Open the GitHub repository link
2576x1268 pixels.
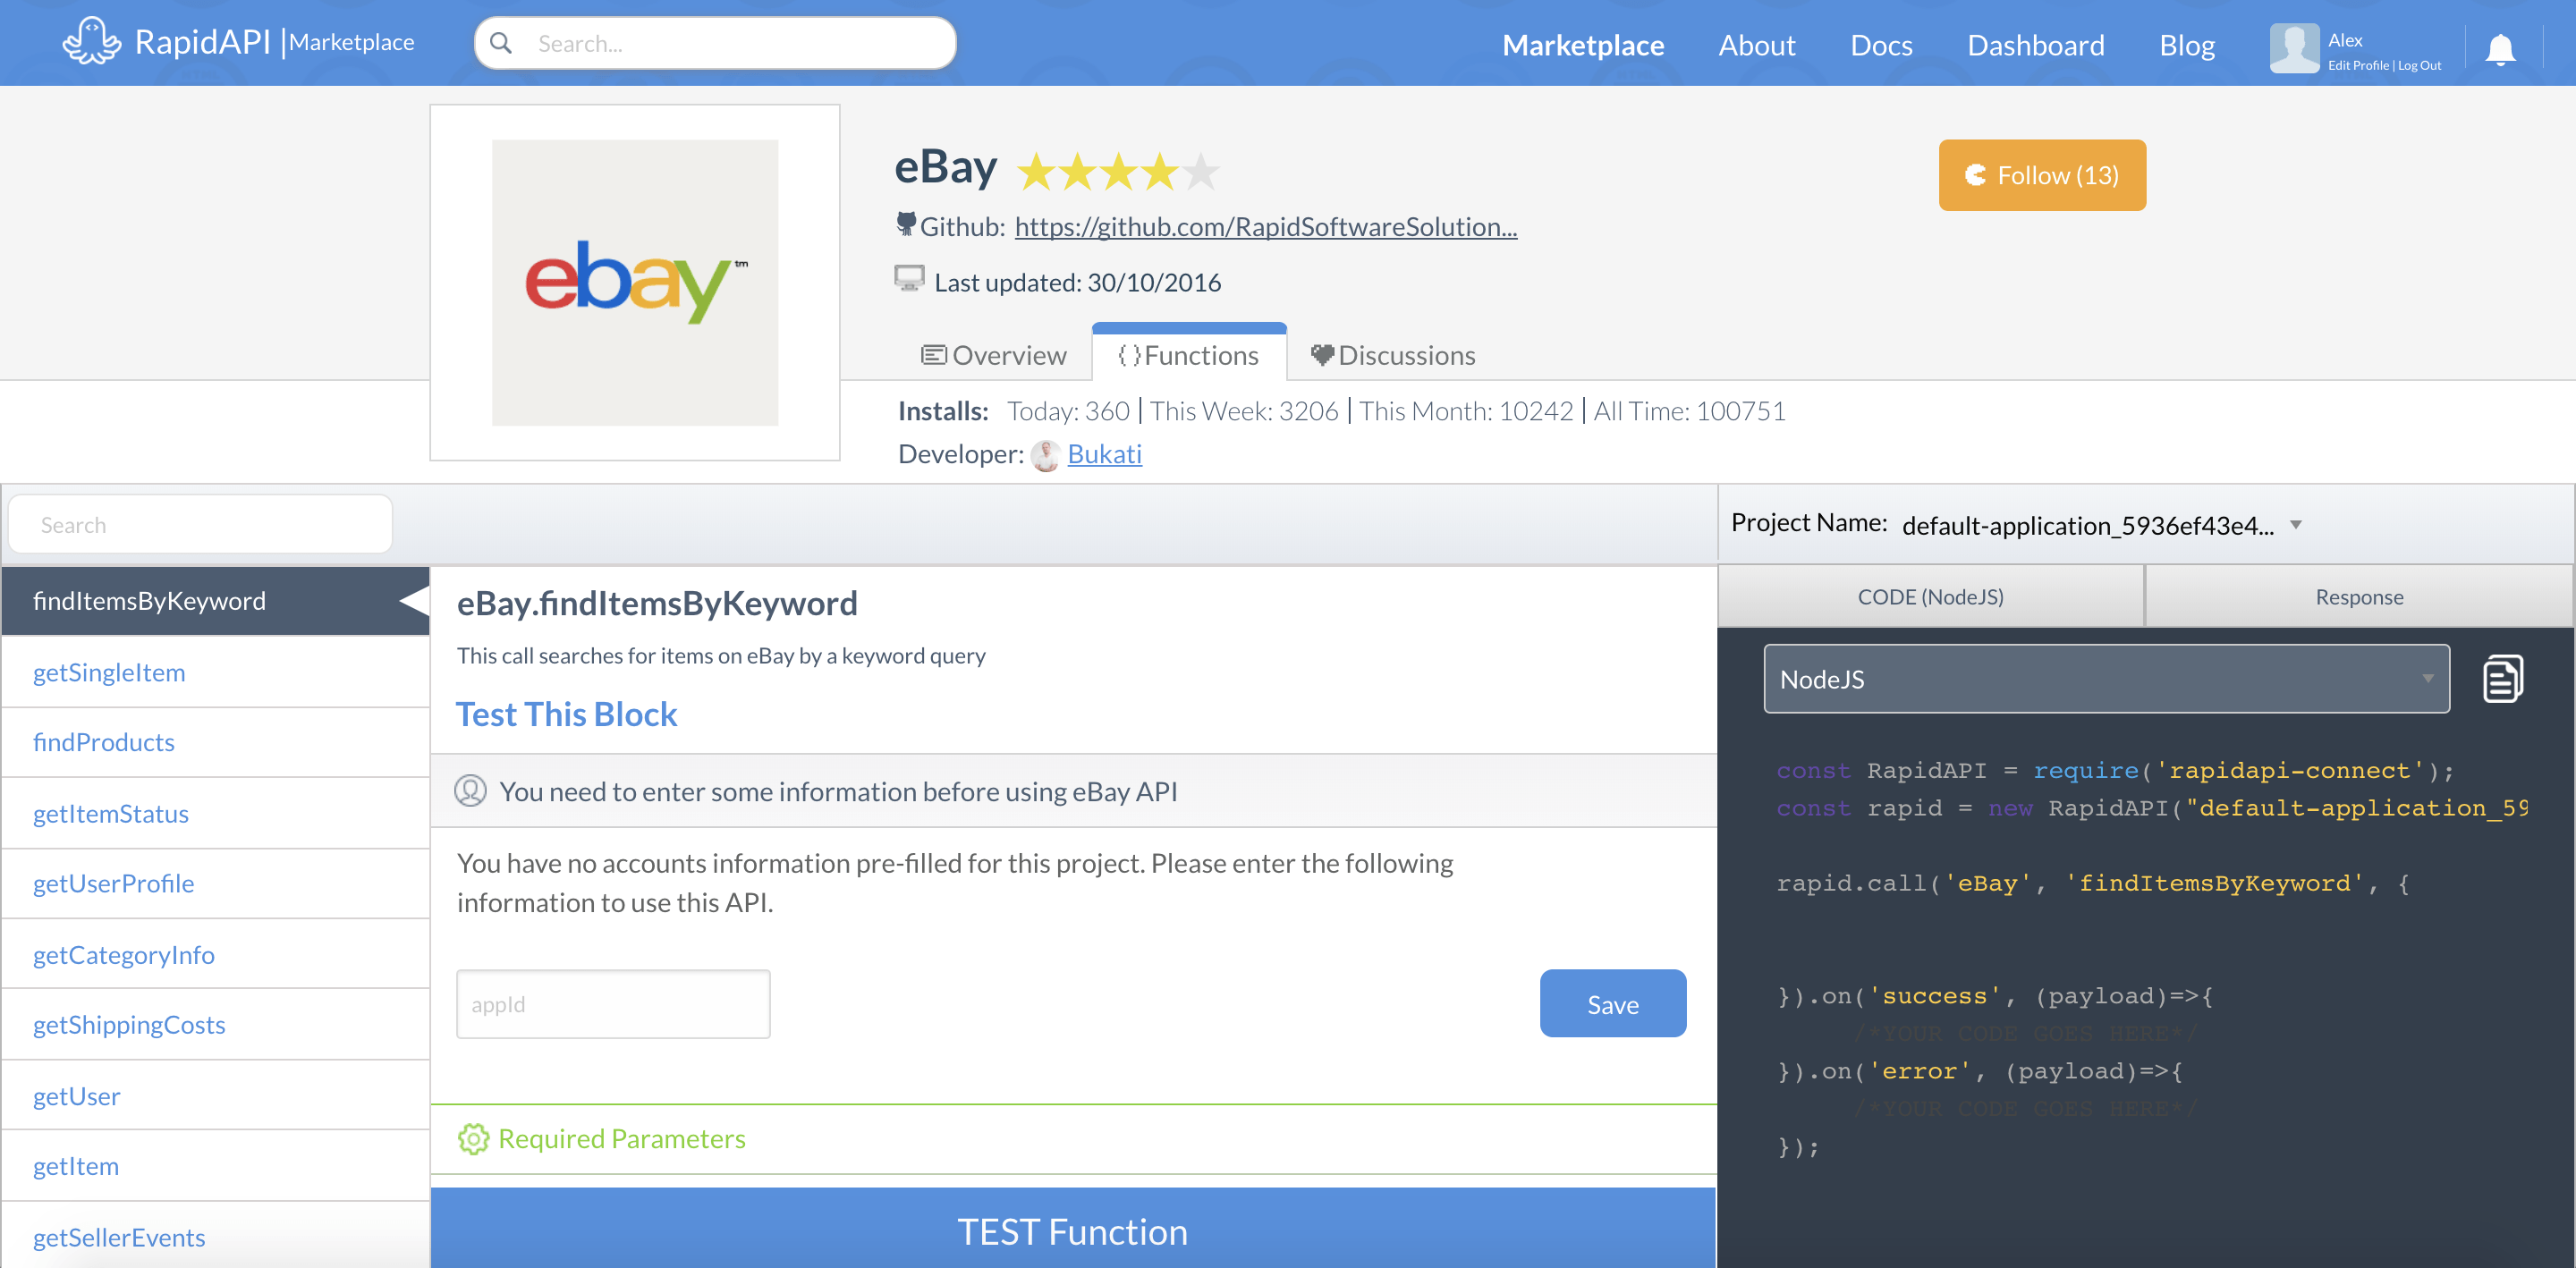[x=1266, y=227]
